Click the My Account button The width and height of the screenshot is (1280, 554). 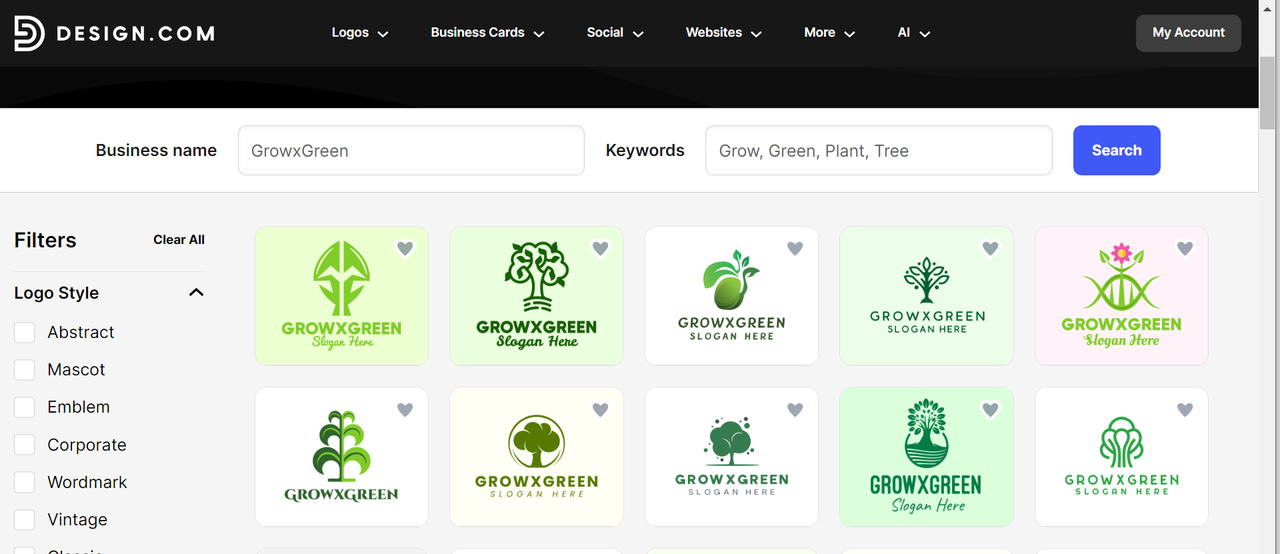pos(1188,33)
